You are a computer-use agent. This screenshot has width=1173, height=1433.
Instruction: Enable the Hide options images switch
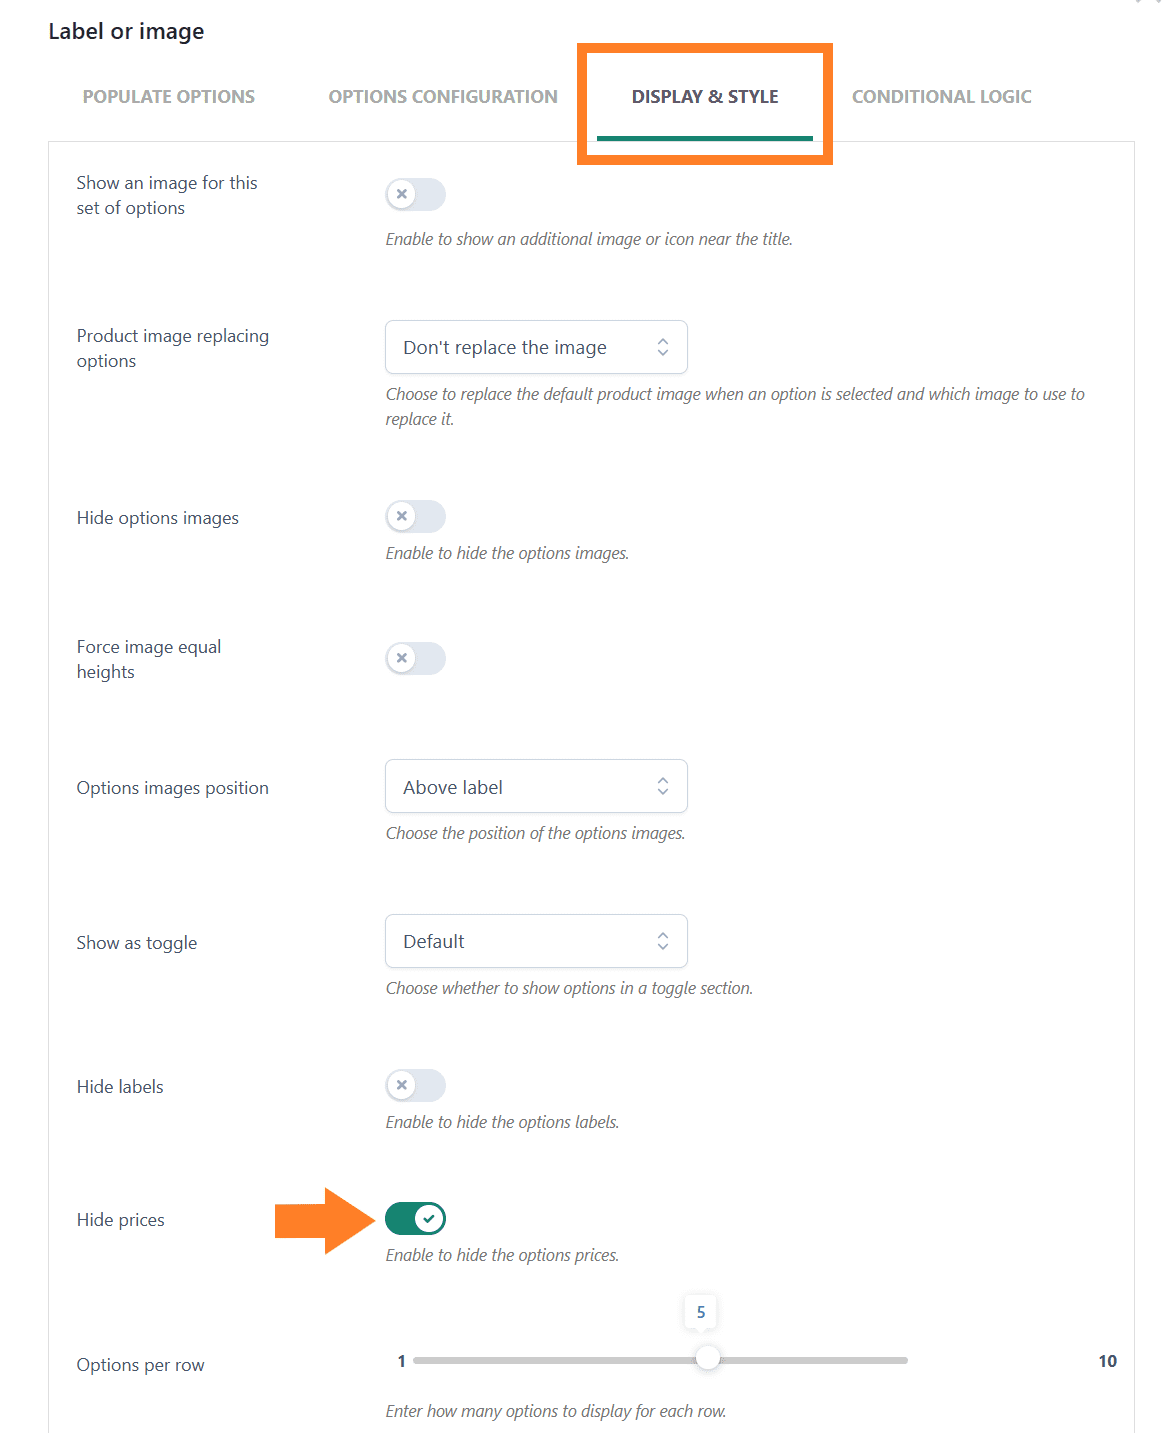point(416,516)
